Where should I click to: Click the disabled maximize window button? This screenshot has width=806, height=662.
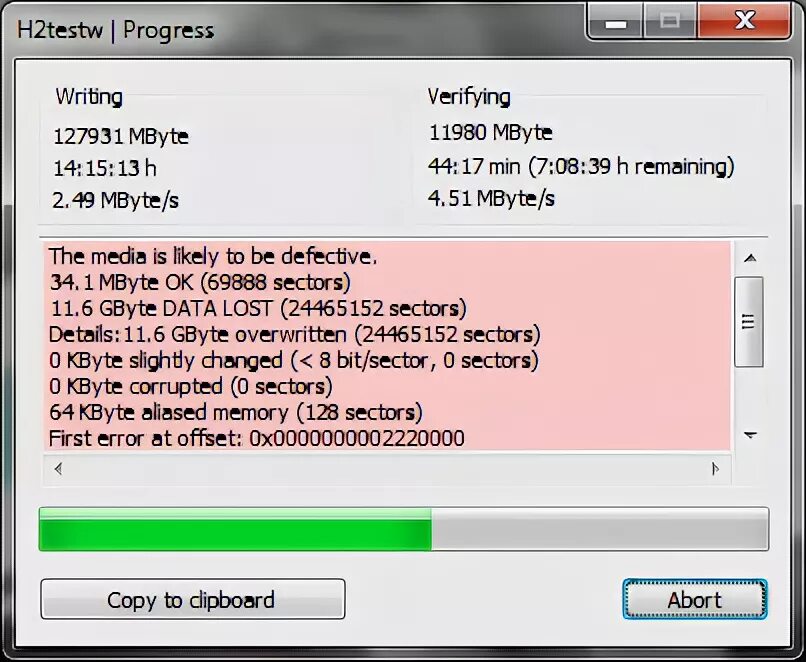(x=670, y=21)
